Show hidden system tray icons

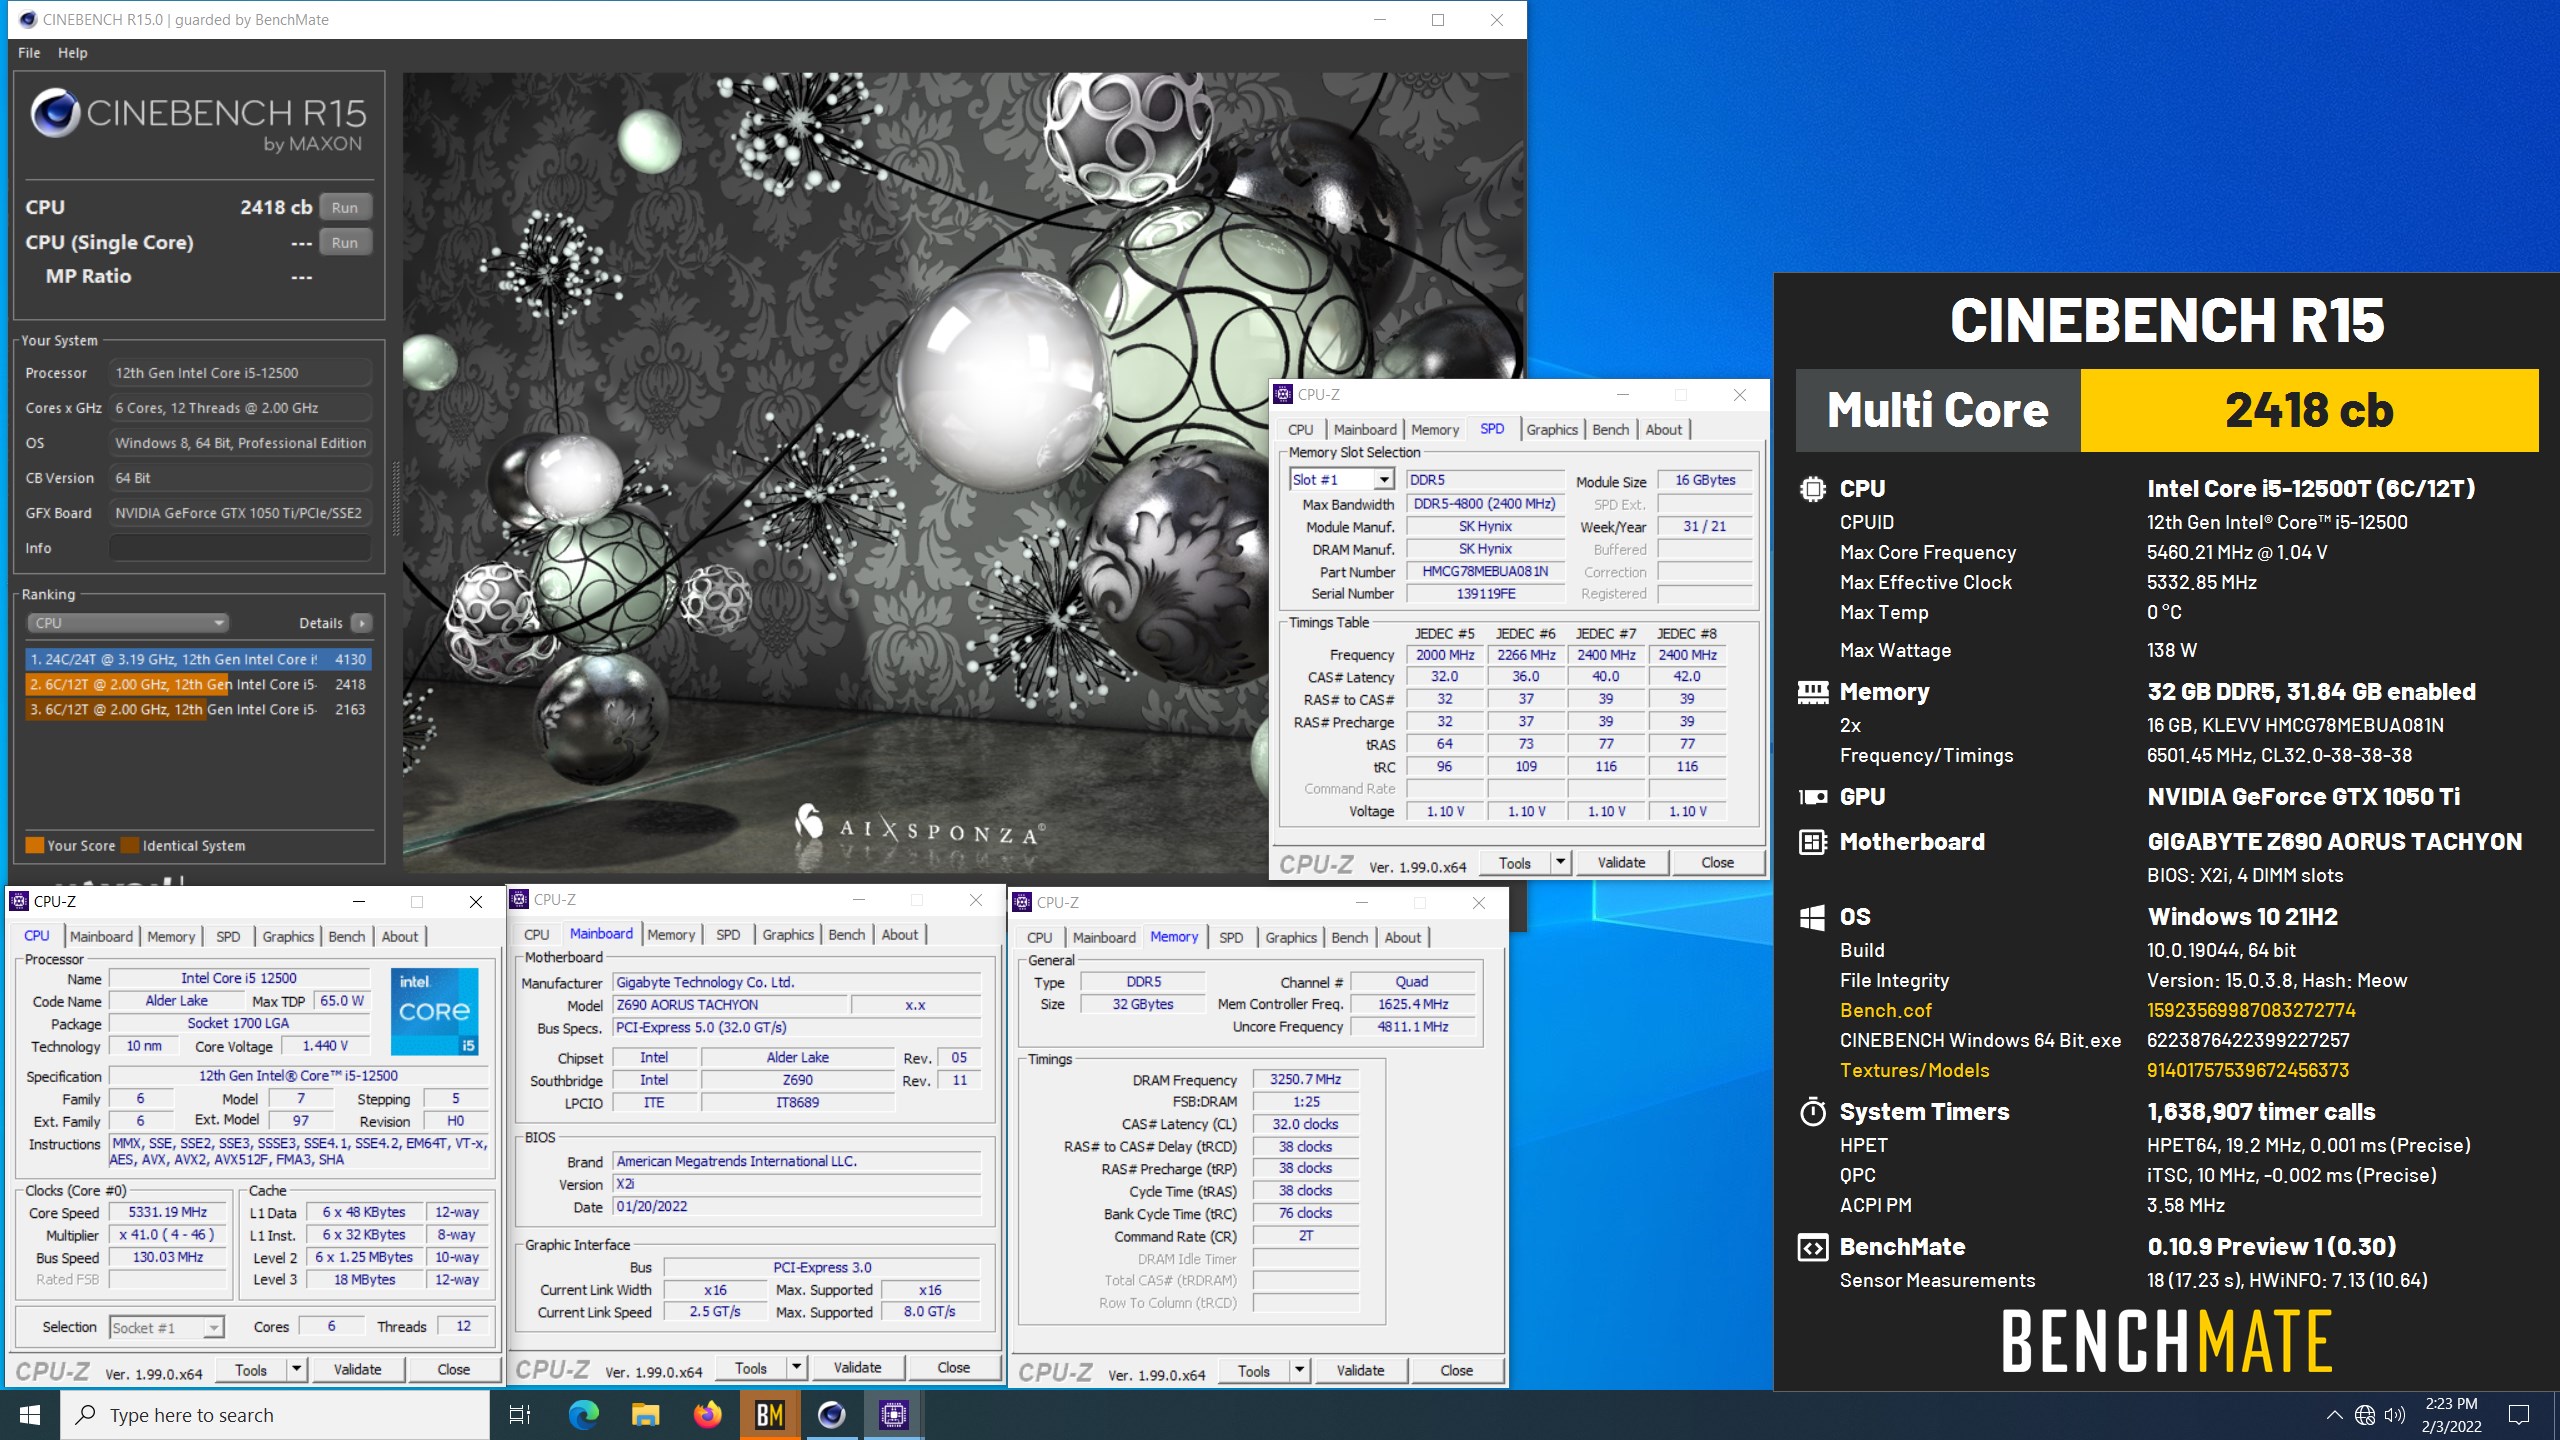2334,1415
